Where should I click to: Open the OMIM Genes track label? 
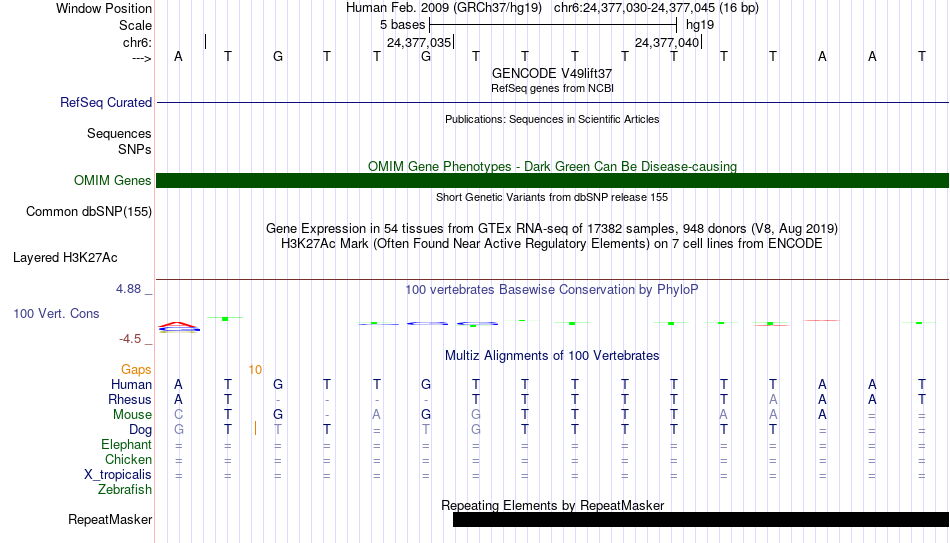click(x=112, y=181)
